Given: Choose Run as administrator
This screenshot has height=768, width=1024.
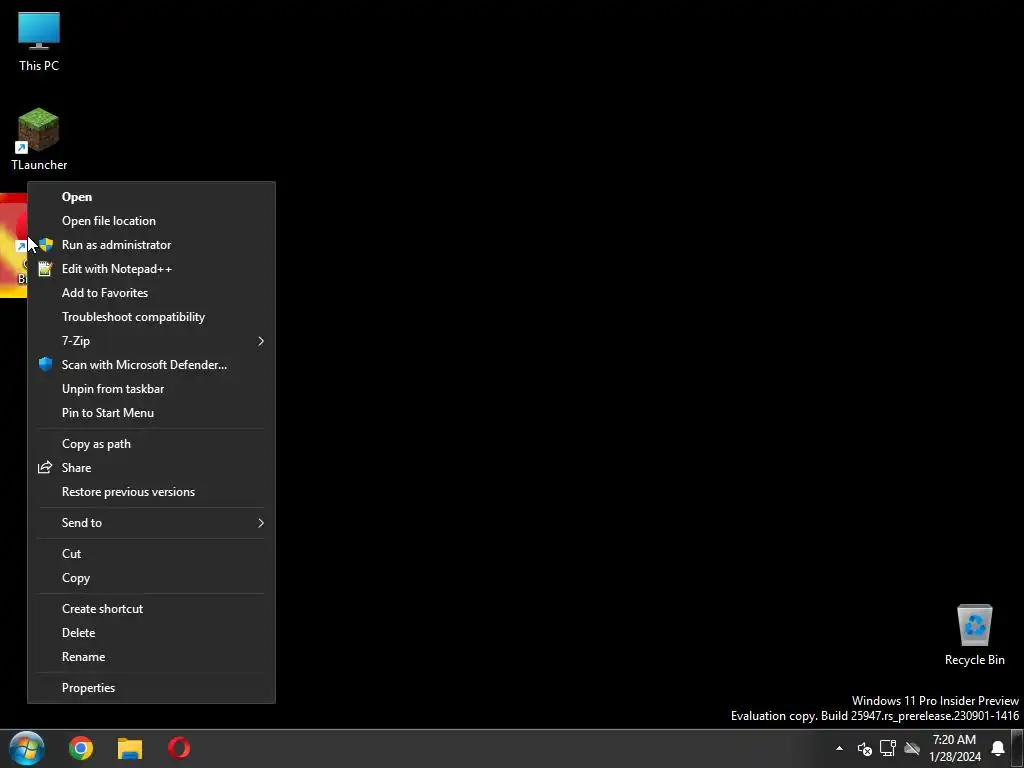Looking at the screenshot, I should point(151,245).
